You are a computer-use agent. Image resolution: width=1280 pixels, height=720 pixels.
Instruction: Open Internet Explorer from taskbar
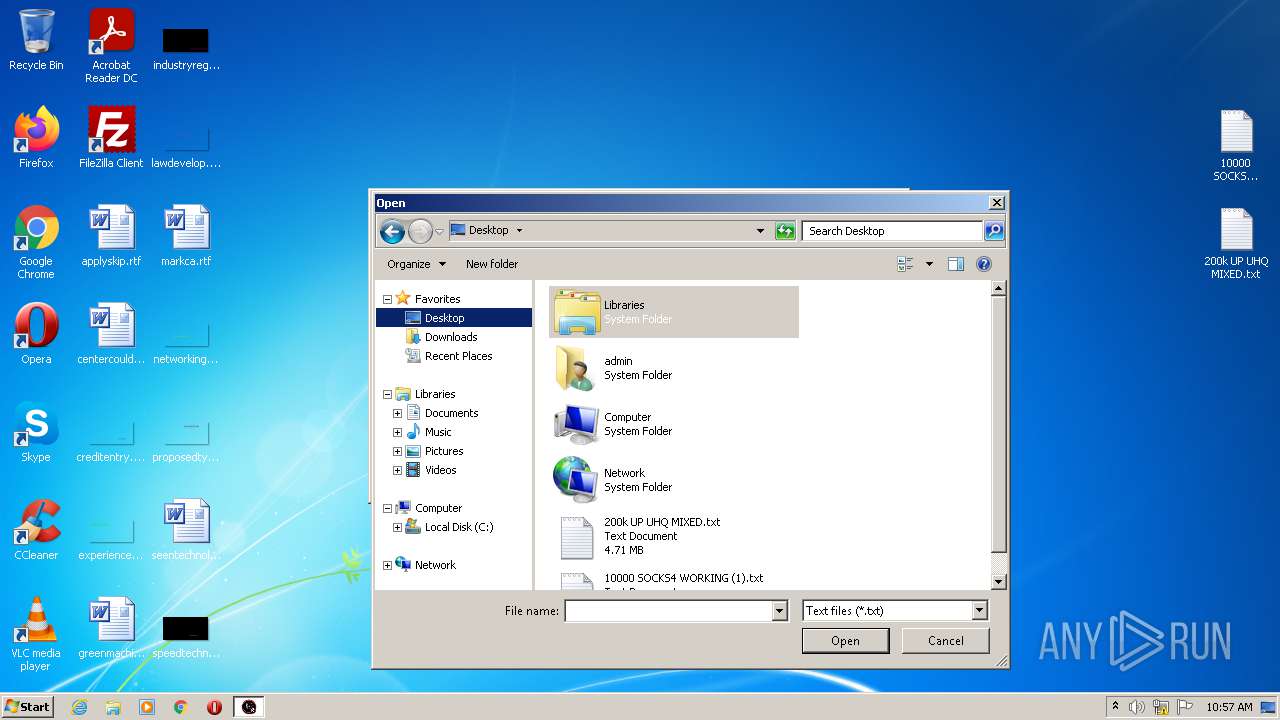point(79,707)
